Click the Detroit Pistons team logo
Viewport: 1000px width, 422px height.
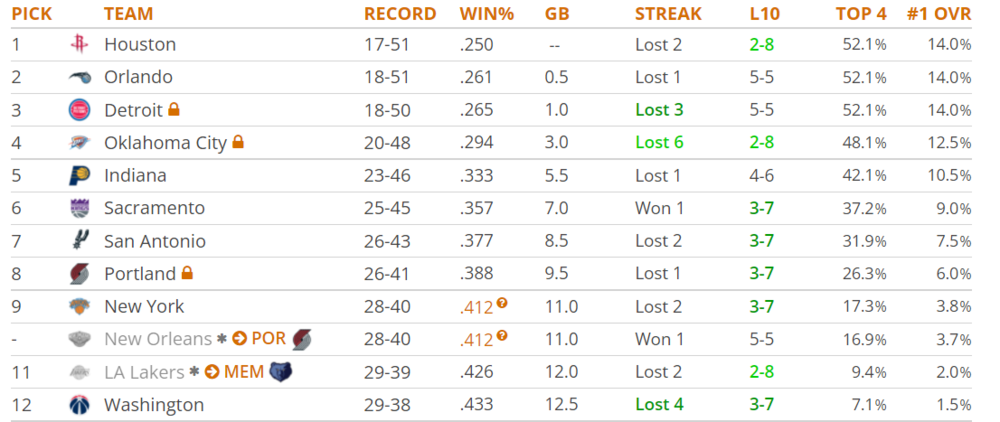[x=79, y=110]
